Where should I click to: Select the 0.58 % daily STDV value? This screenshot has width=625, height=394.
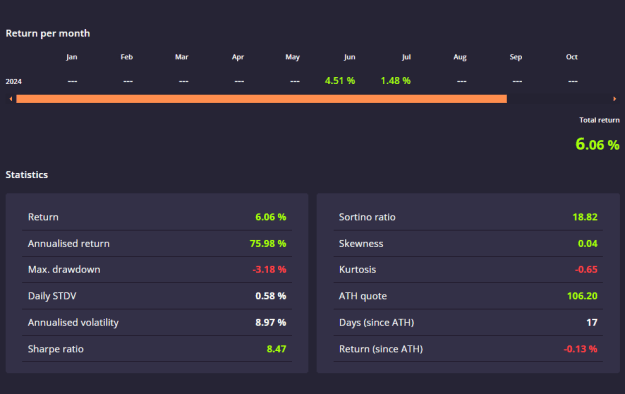click(x=271, y=296)
